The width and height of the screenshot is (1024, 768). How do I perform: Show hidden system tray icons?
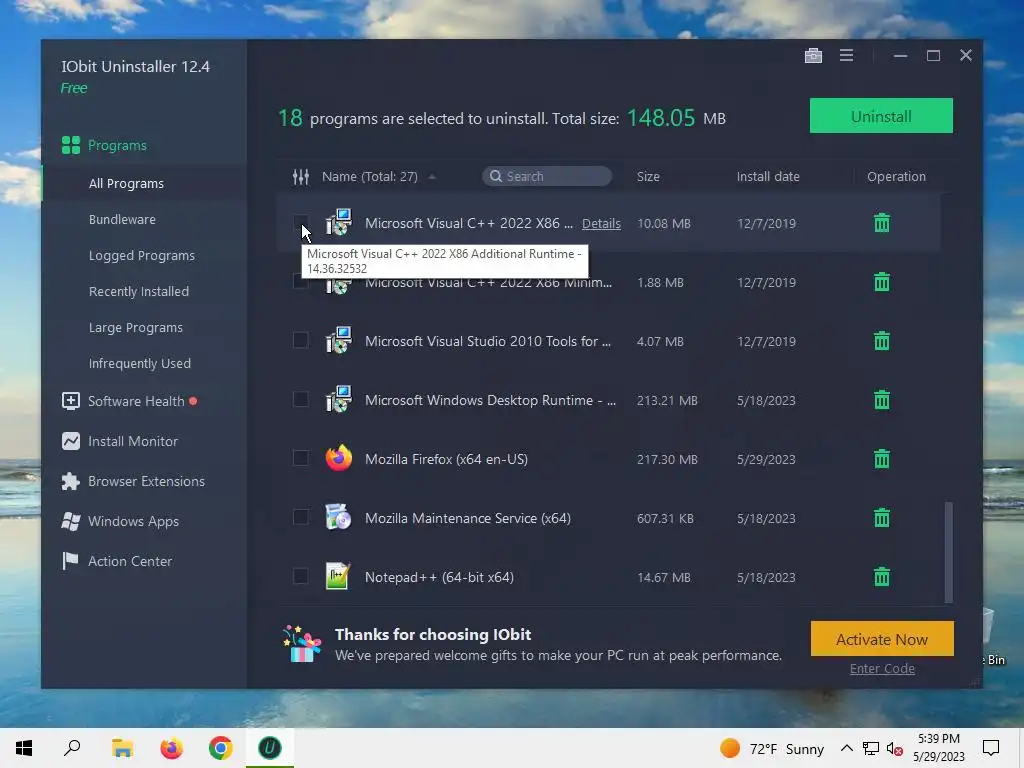point(846,748)
